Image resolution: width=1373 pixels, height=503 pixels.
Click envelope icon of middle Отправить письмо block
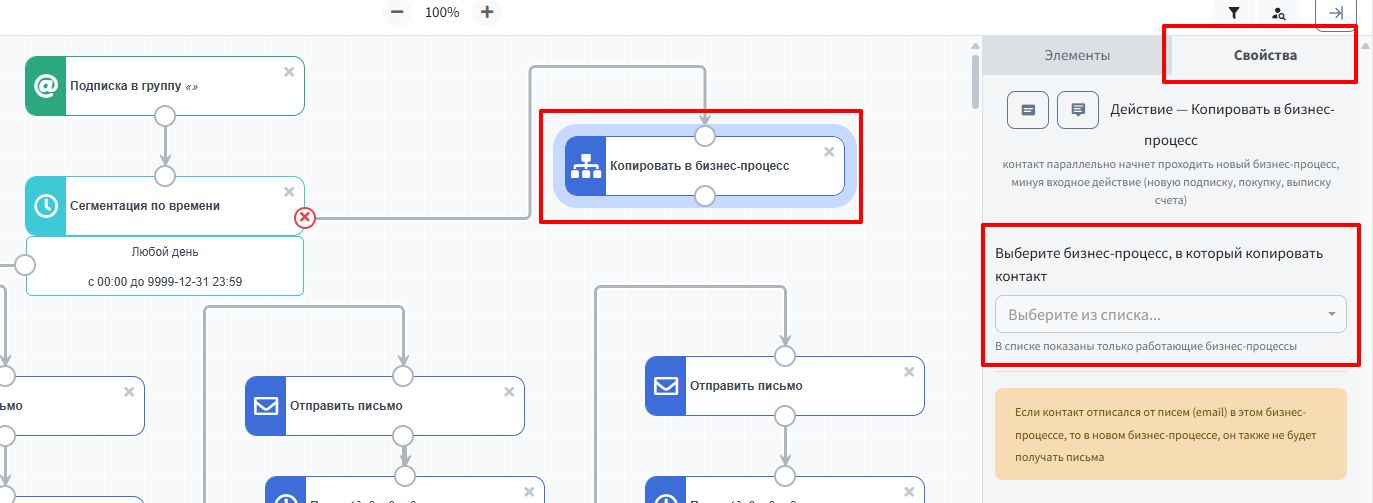(x=265, y=406)
